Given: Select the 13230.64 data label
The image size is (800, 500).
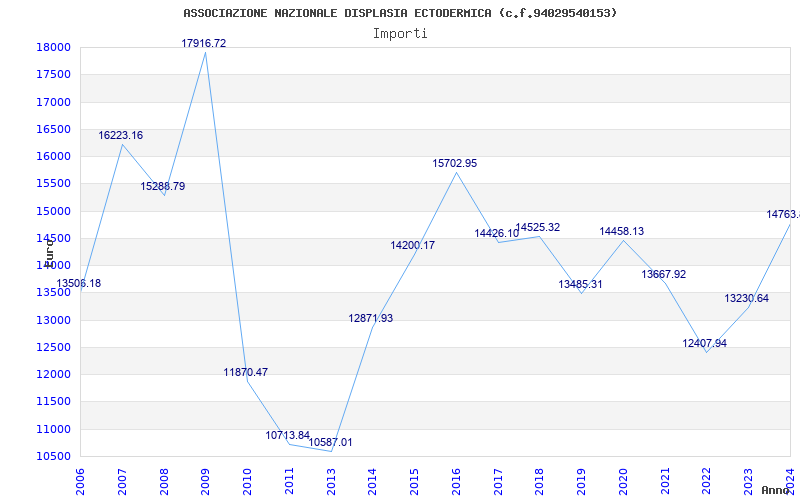Looking at the screenshot, I should pos(746,298).
